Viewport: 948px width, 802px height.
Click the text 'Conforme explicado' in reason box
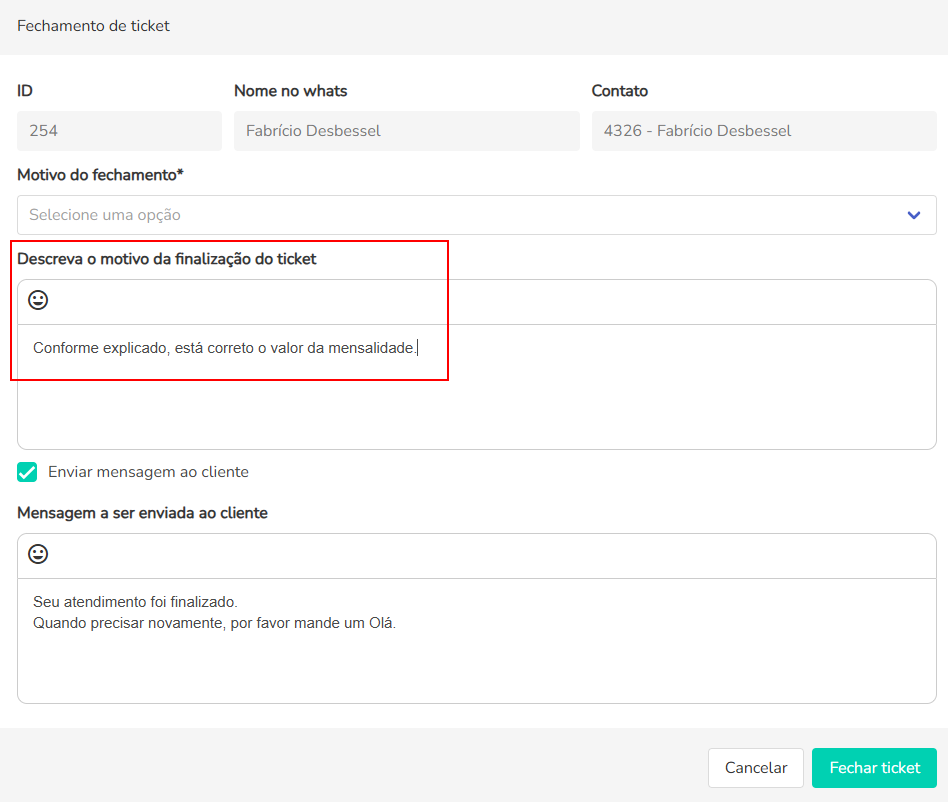coord(100,348)
